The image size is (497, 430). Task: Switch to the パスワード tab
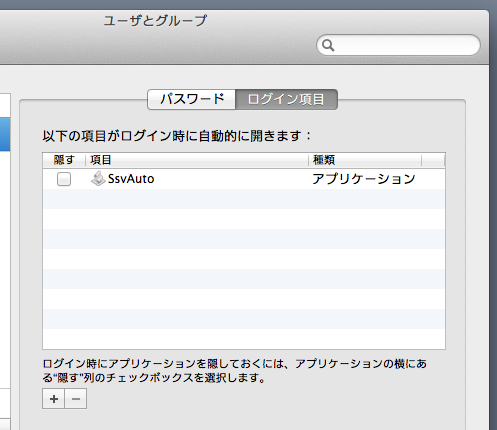[192, 99]
